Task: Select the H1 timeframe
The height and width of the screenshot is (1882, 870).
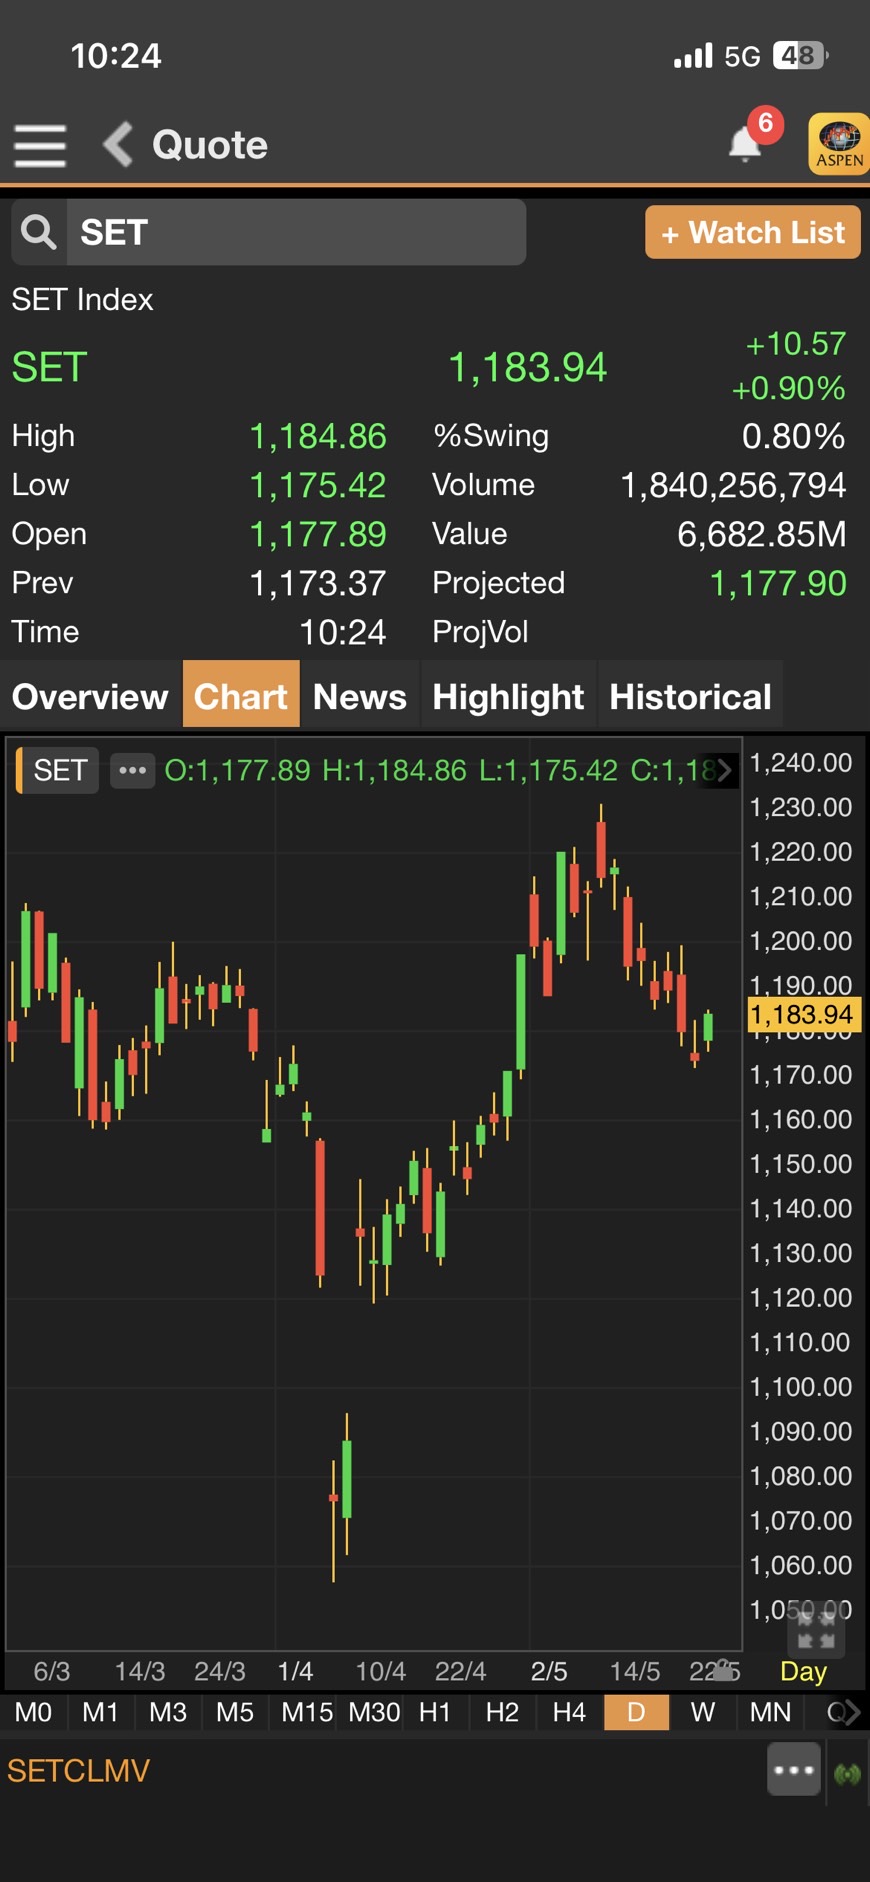Action: (435, 1712)
